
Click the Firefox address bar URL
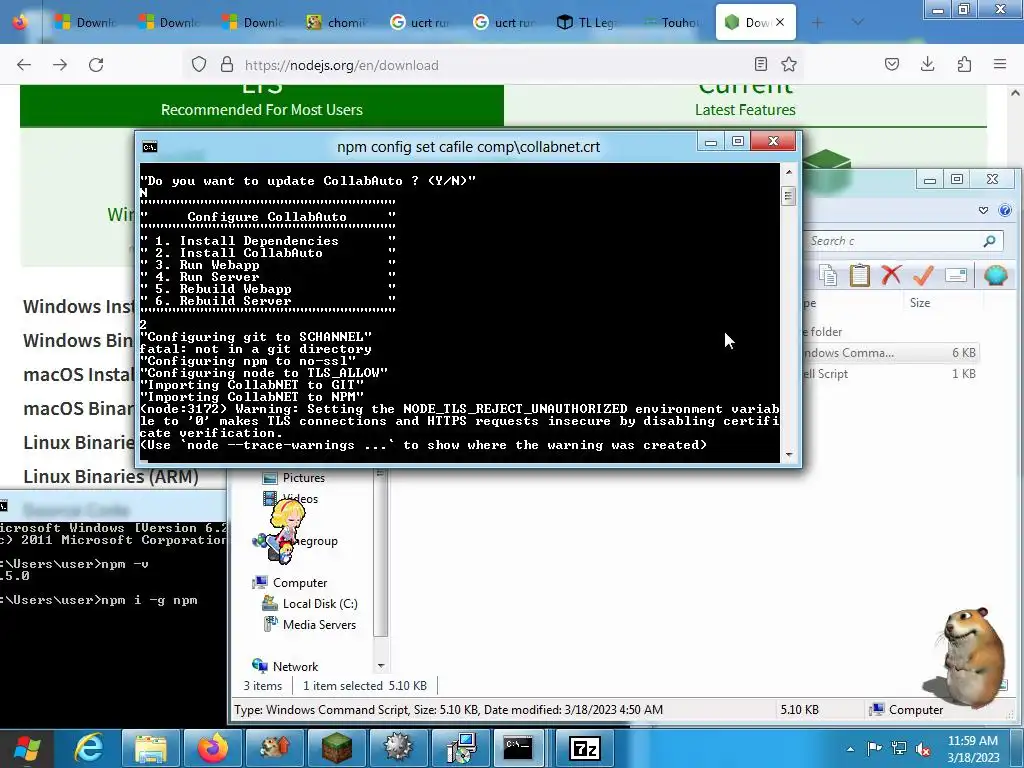(342, 65)
